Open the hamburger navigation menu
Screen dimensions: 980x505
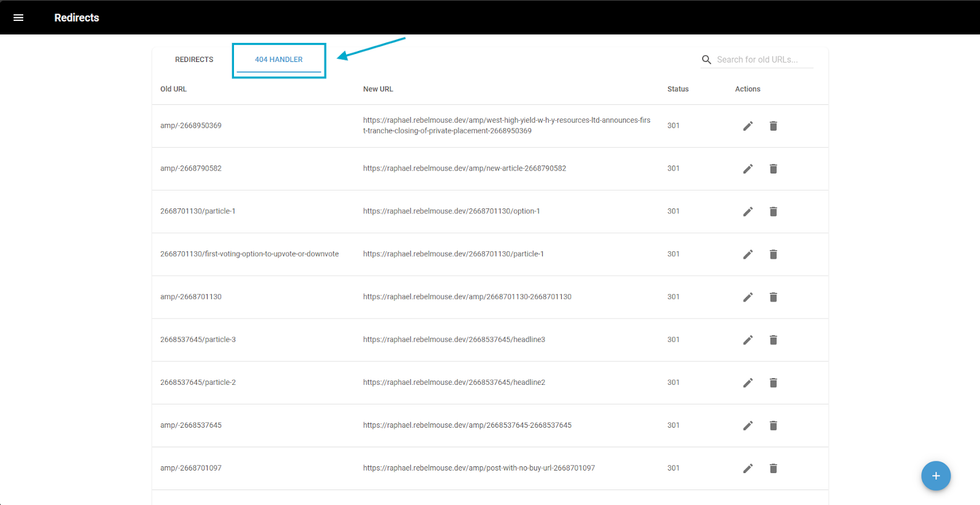pyautogui.click(x=18, y=17)
